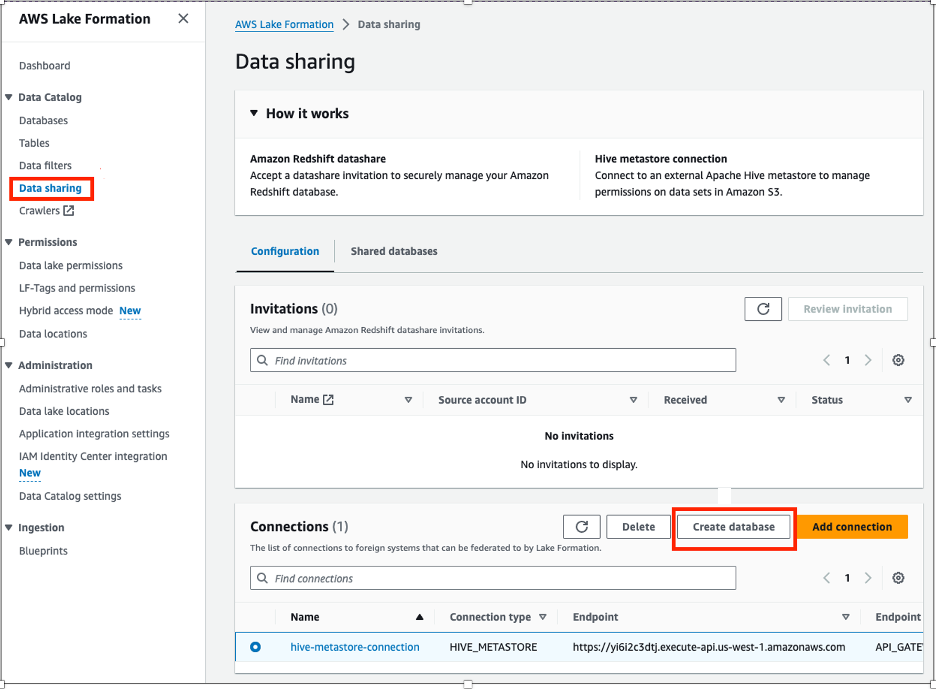Viewport: 936px width, 690px height.
Task: Focus the Find invitations search field
Action: click(x=493, y=360)
